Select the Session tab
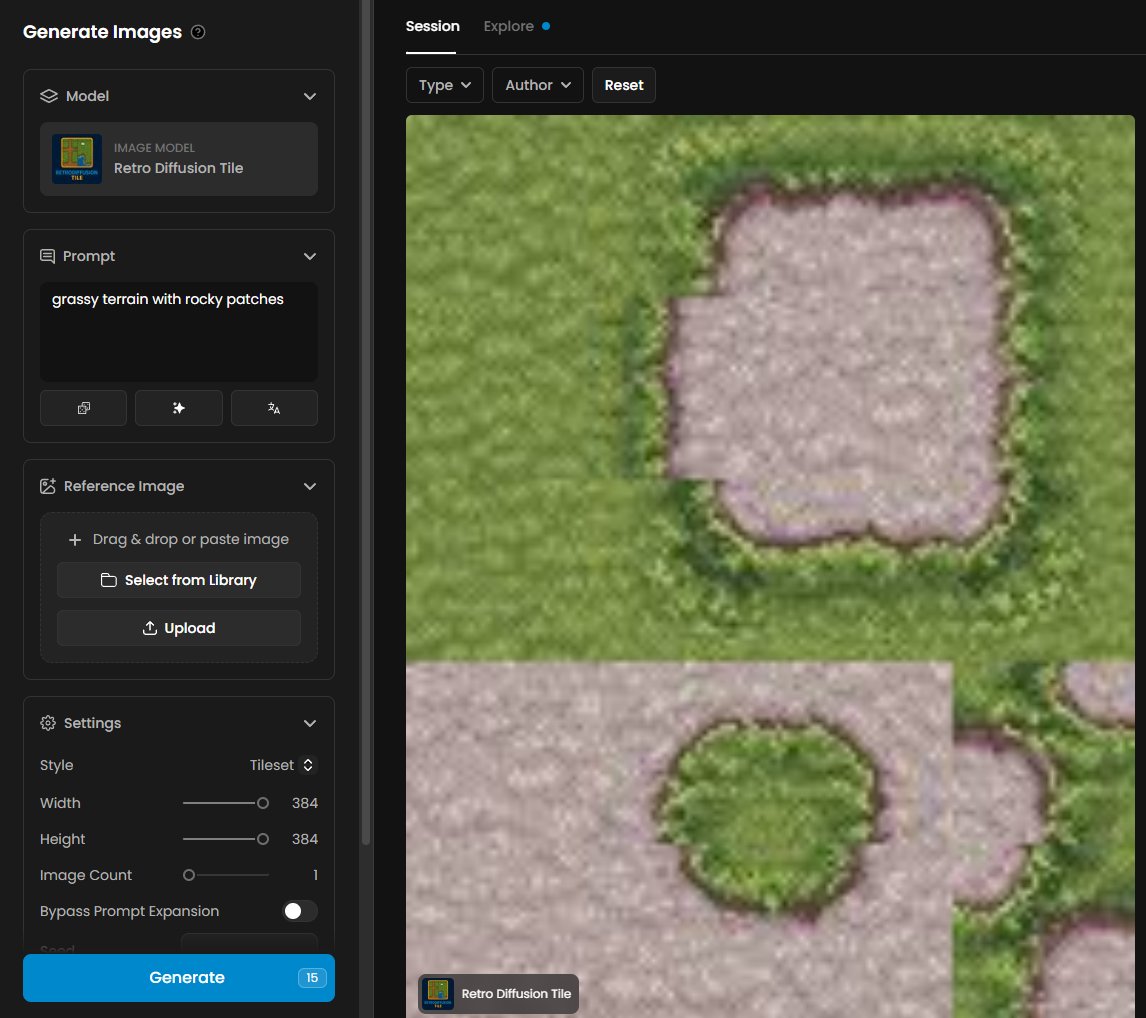 pos(432,26)
